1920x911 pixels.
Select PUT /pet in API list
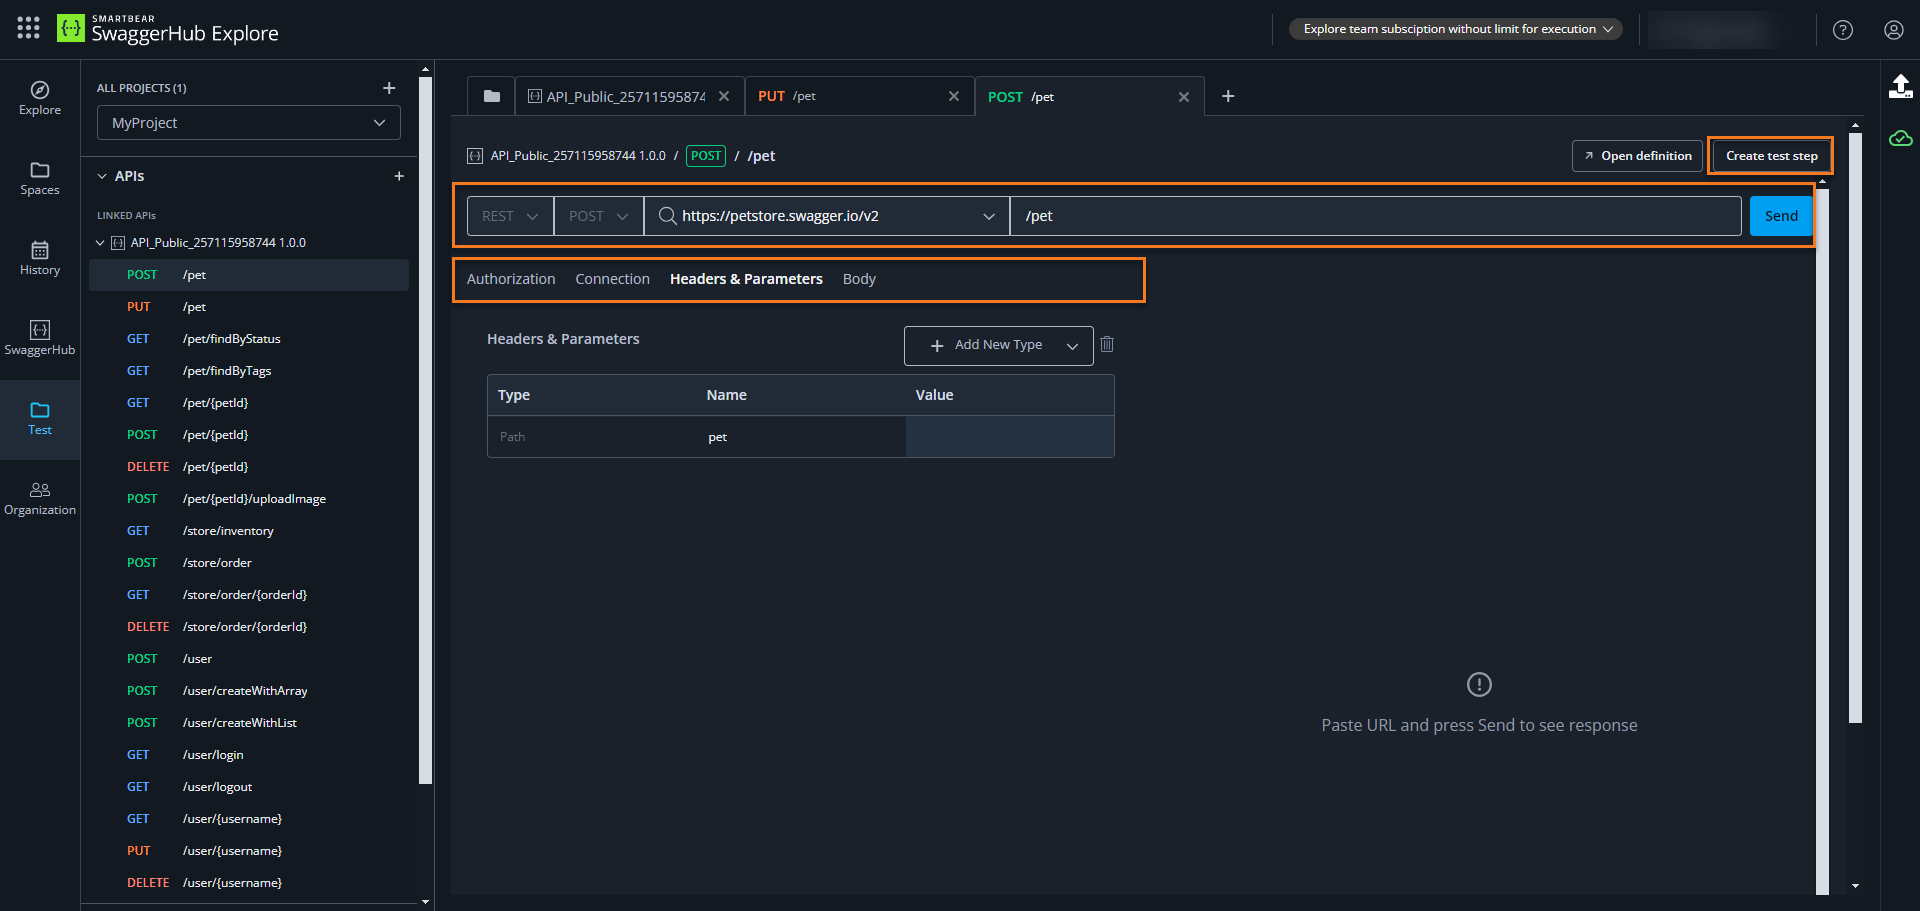(249, 307)
